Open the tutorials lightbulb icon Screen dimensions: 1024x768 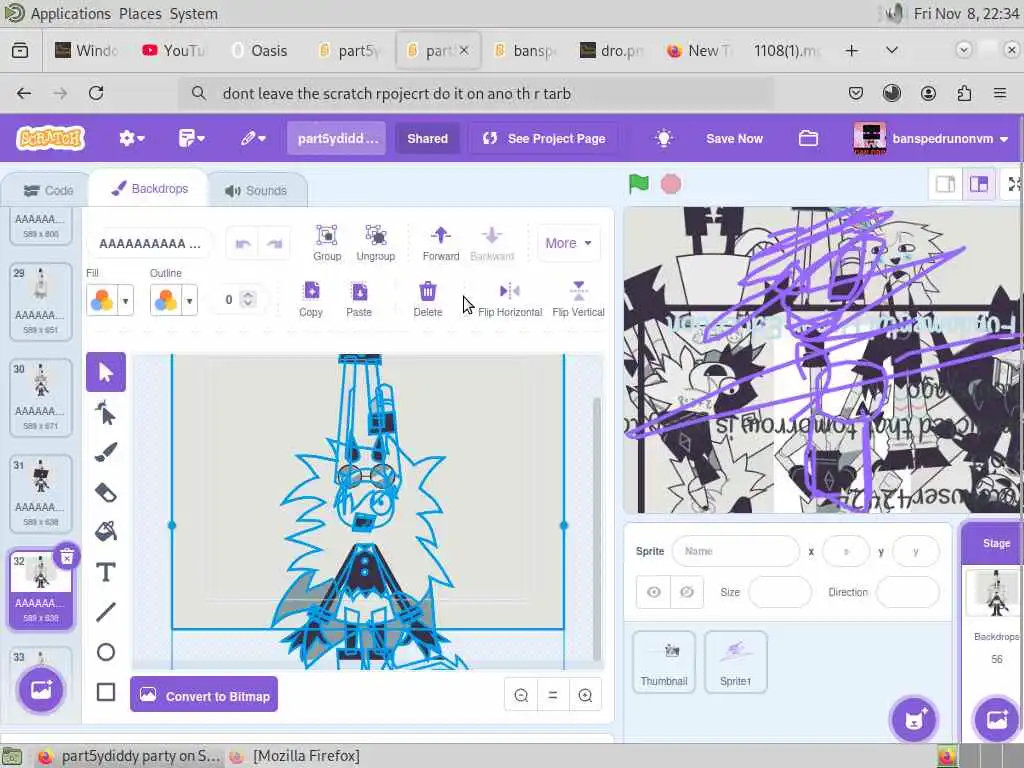pyautogui.click(x=664, y=138)
